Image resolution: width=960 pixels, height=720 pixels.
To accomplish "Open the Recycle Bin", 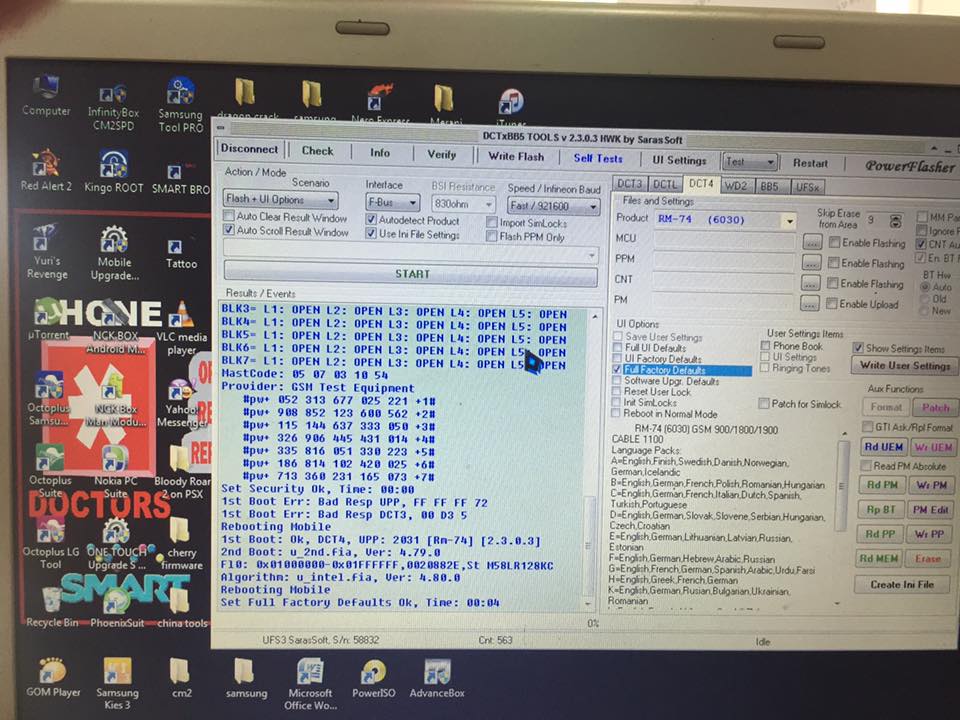I will (52, 606).
